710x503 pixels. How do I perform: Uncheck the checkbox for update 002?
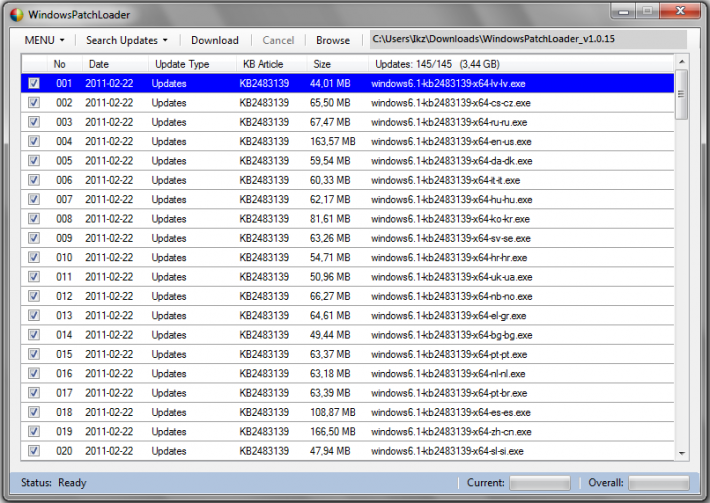(34, 103)
